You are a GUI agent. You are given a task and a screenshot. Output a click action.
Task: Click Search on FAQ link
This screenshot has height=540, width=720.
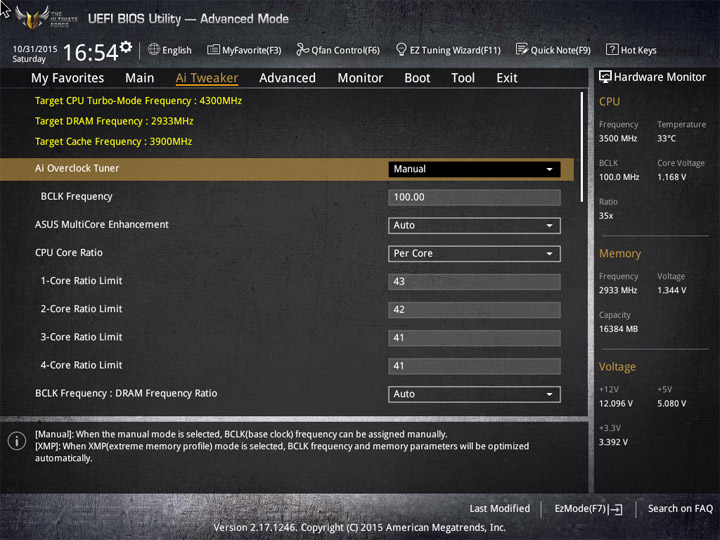681,508
